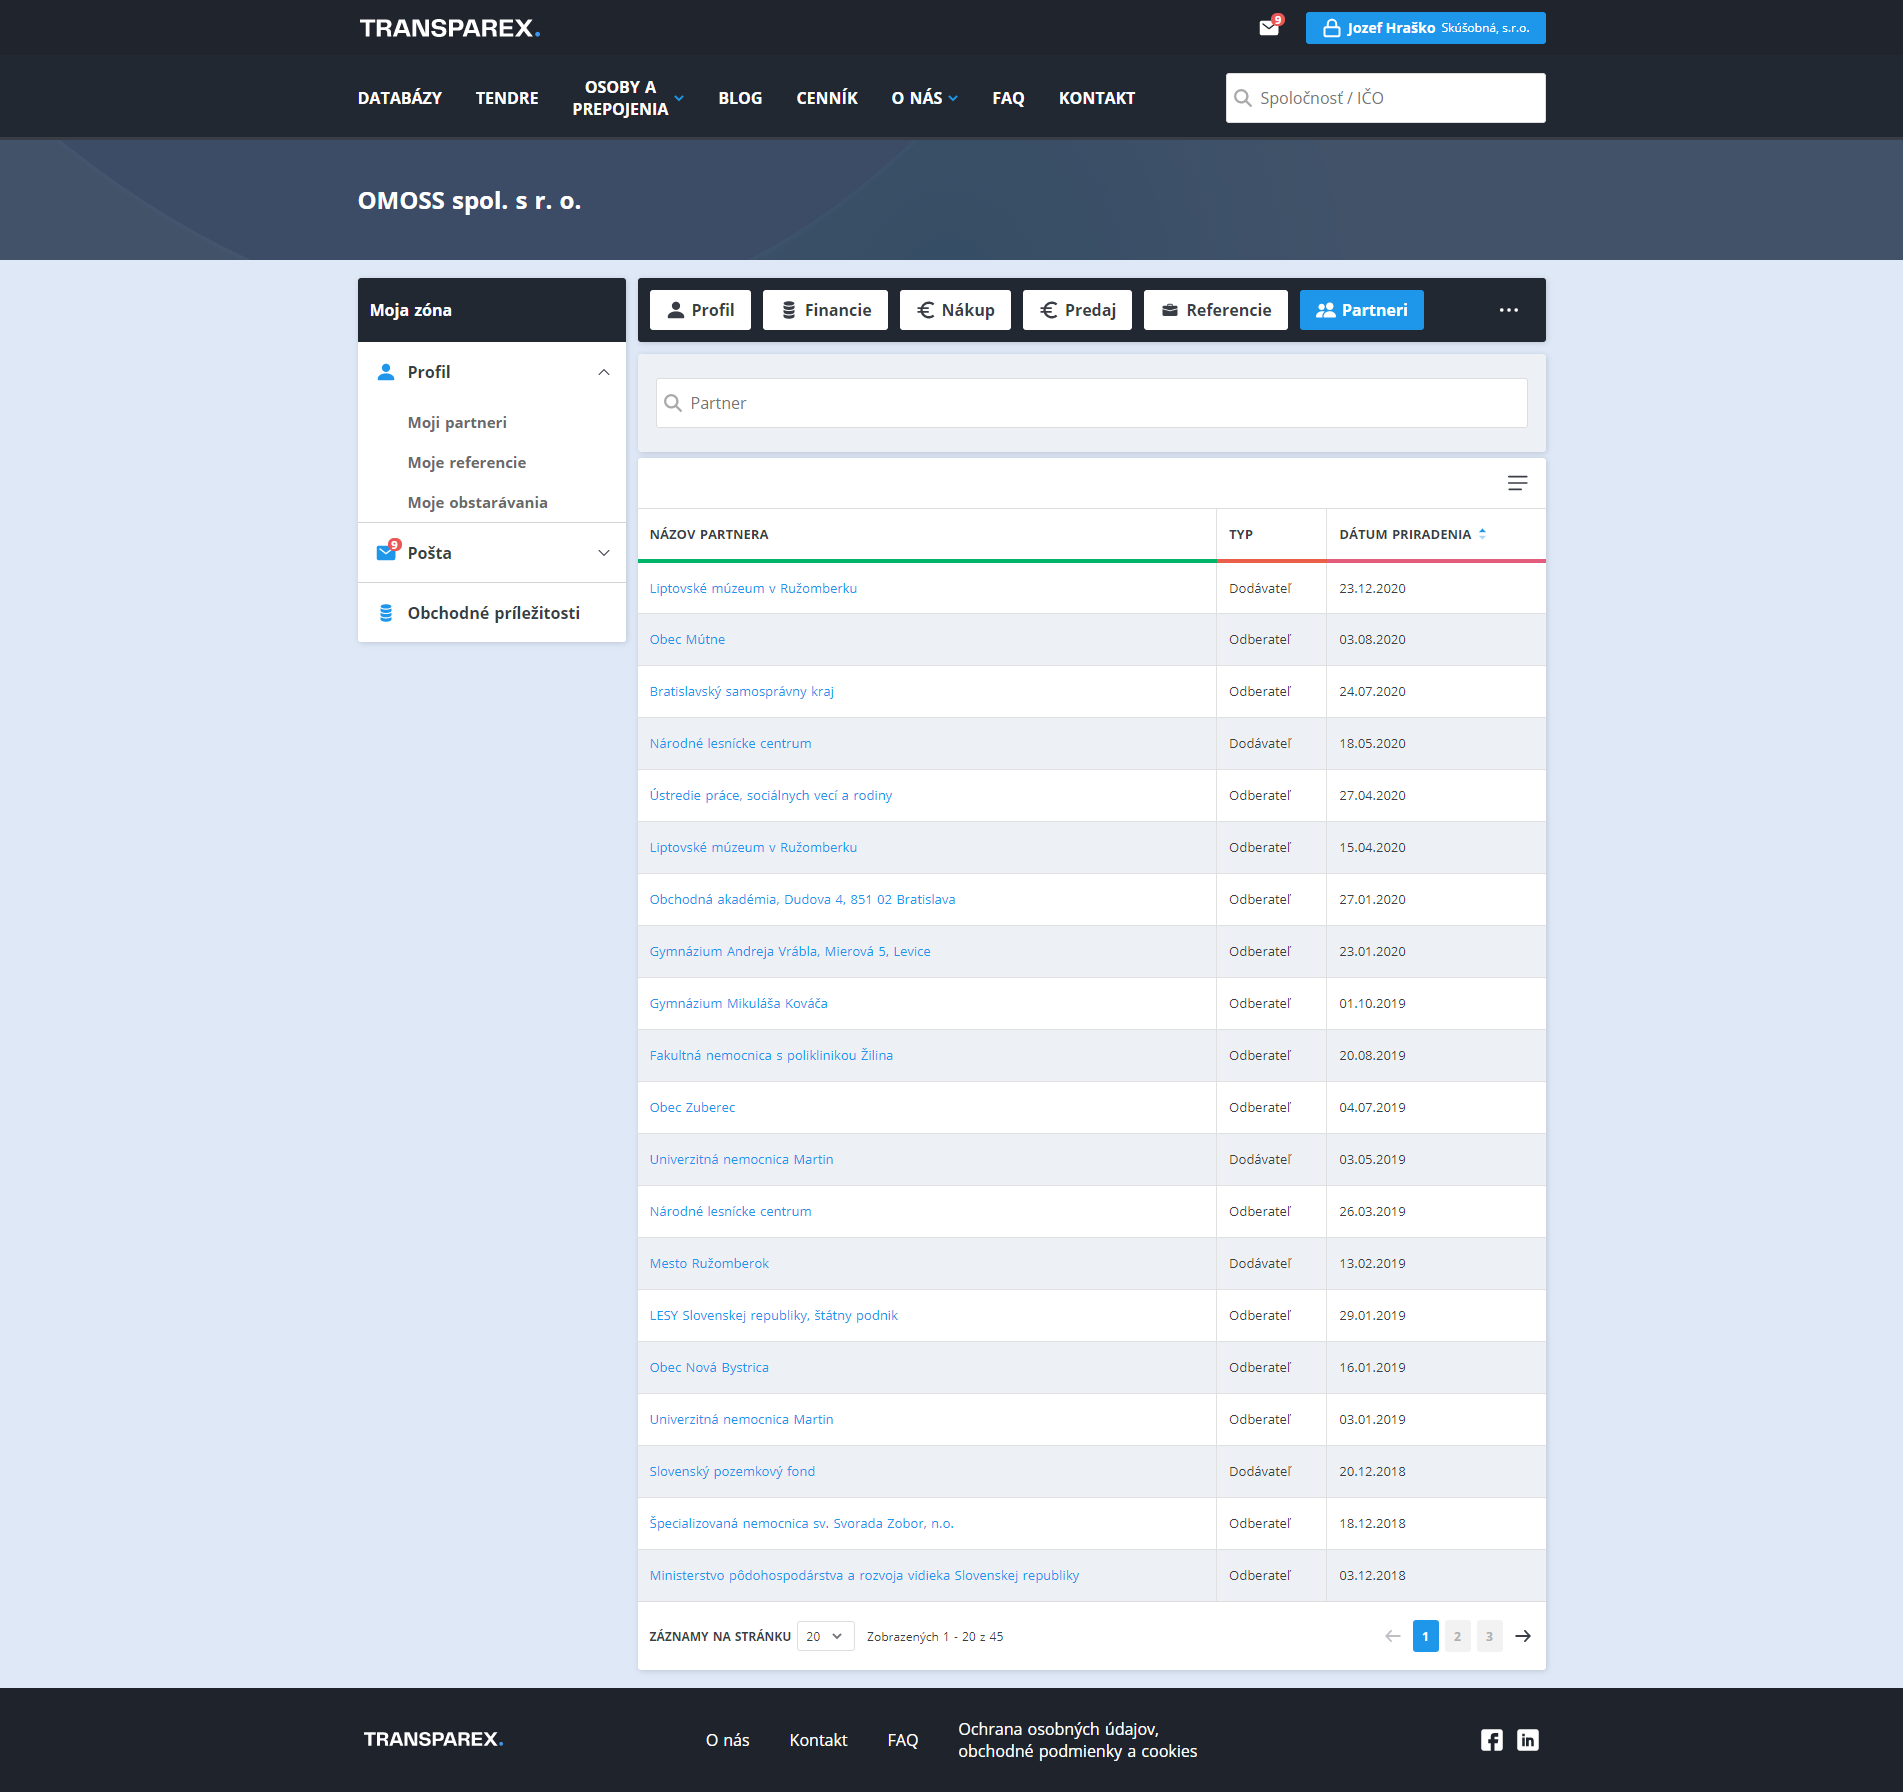
Task: Go to page 2 of results
Action: pos(1457,1636)
